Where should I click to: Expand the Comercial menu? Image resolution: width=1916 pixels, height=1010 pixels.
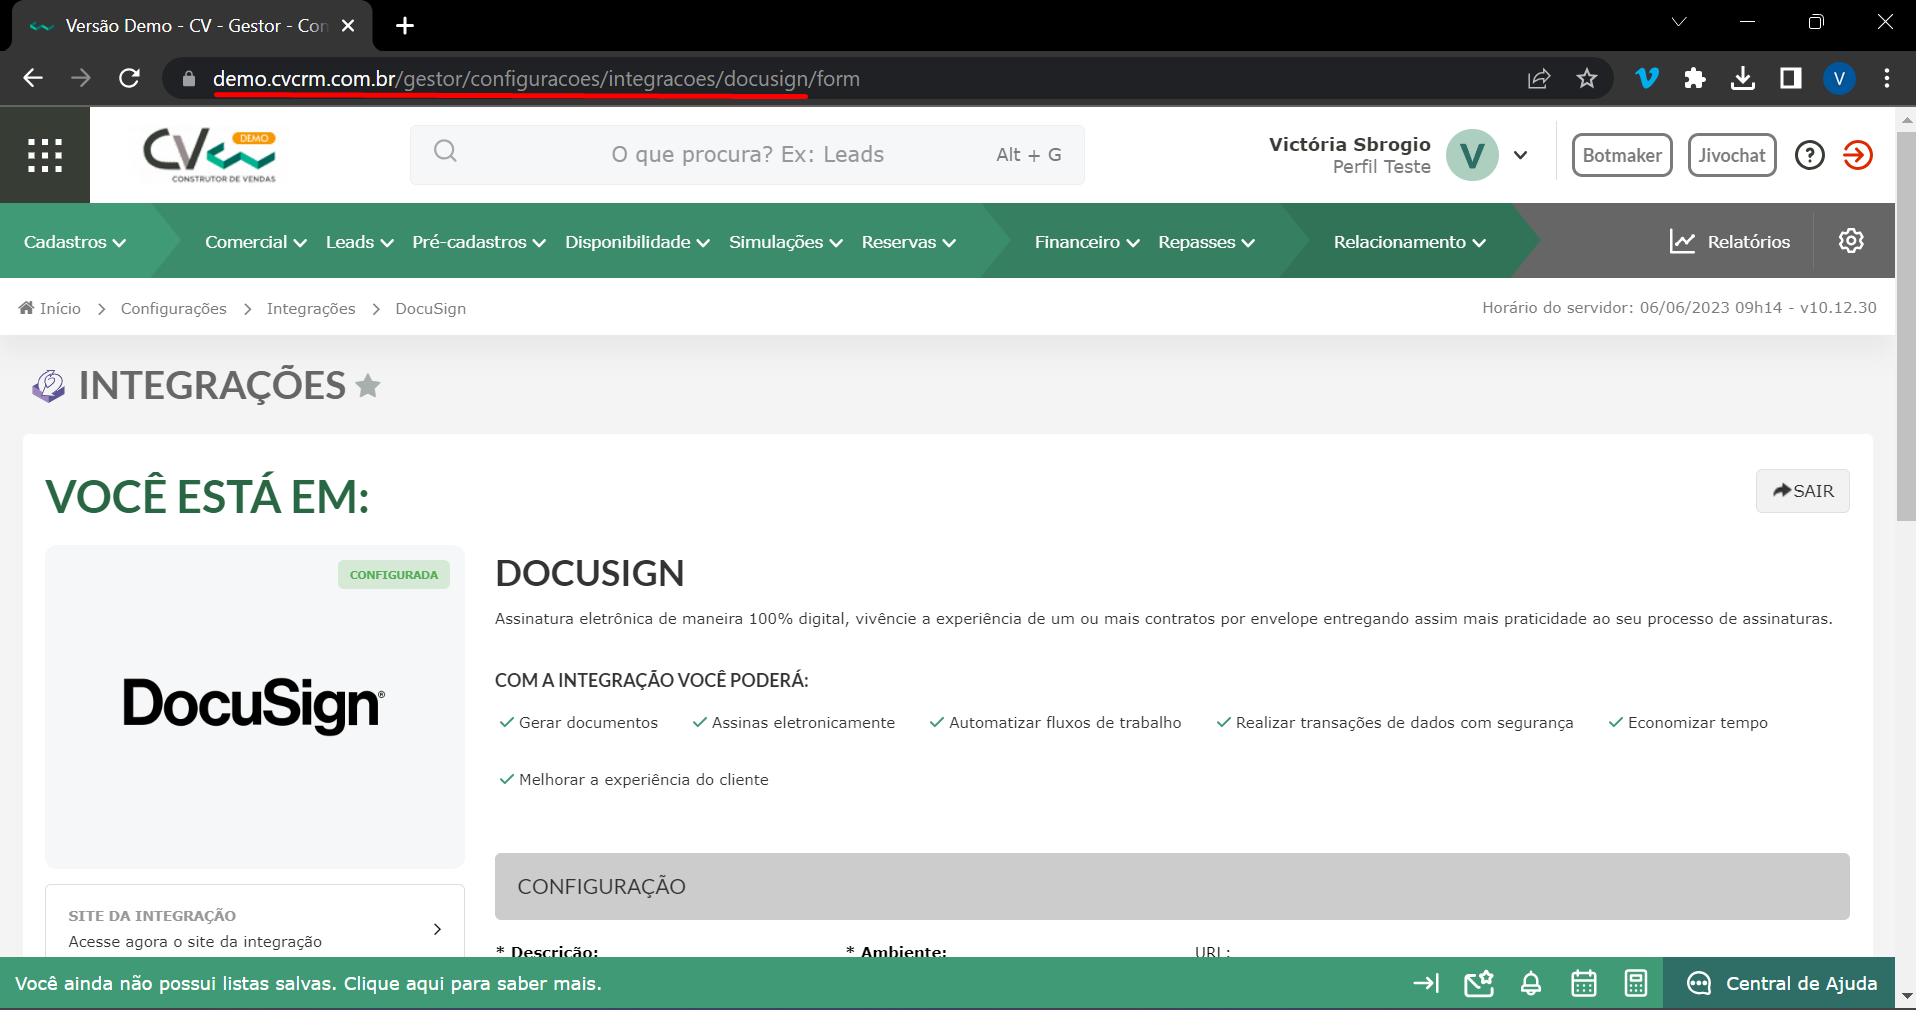click(256, 242)
